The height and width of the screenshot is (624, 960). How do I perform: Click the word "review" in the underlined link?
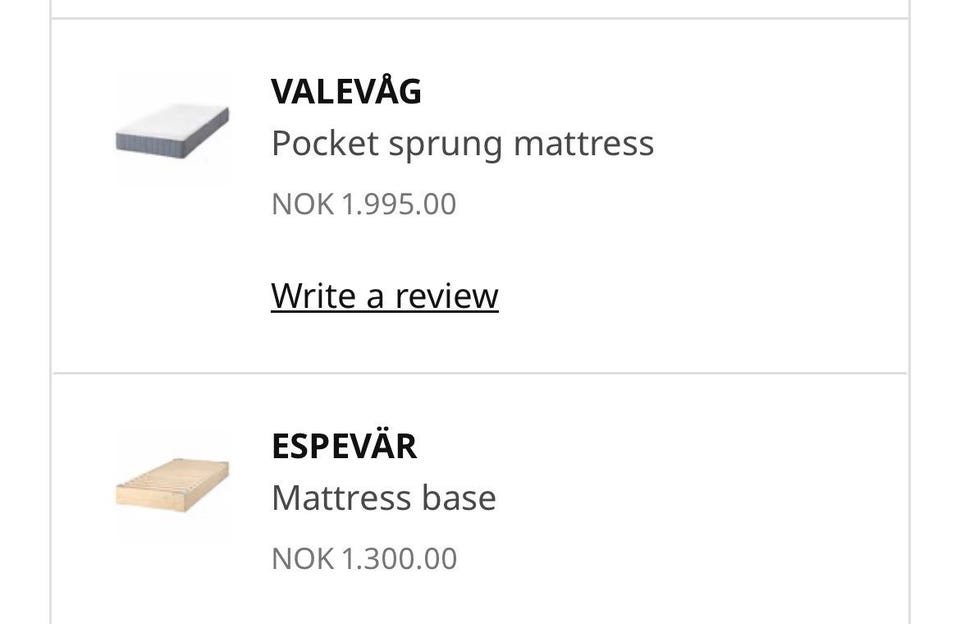point(446,296)
